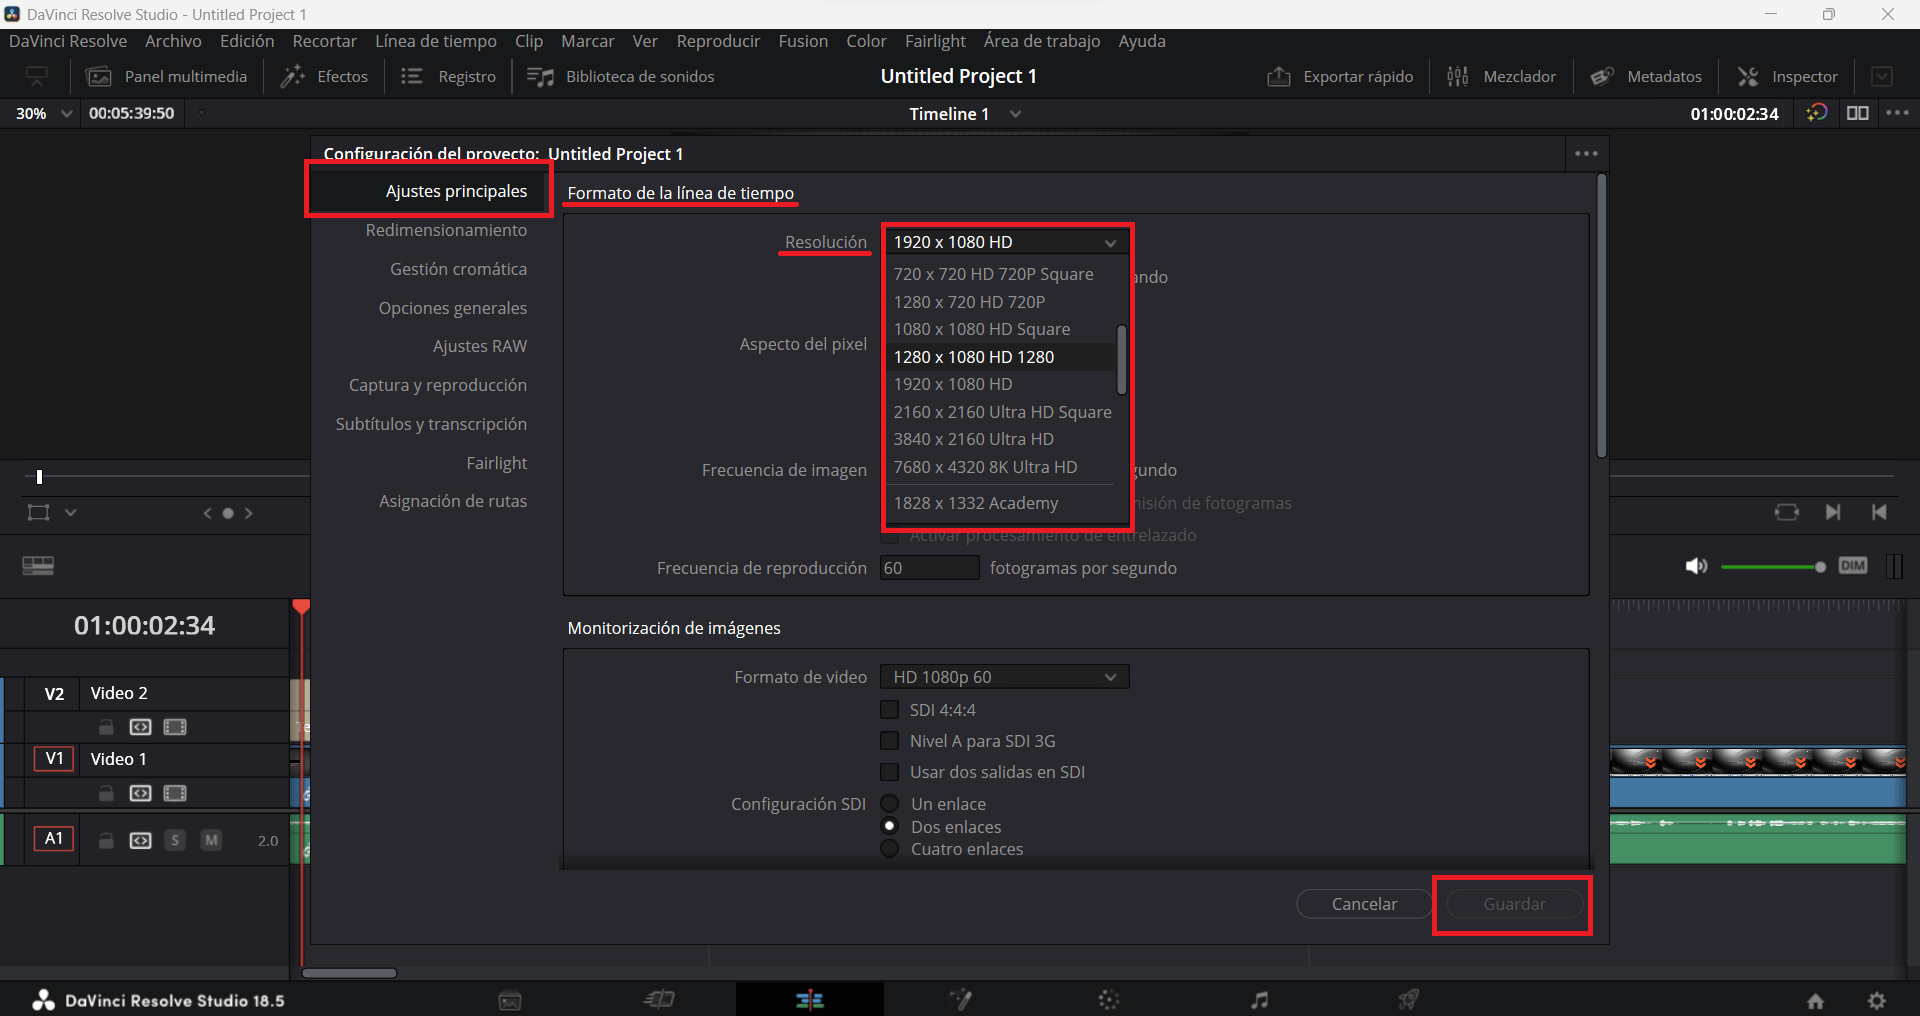The image size is (1920, 1016).
Task: Go to Gestión cromática settings tab
Action: pyautogui.click(x=458, y=269)
